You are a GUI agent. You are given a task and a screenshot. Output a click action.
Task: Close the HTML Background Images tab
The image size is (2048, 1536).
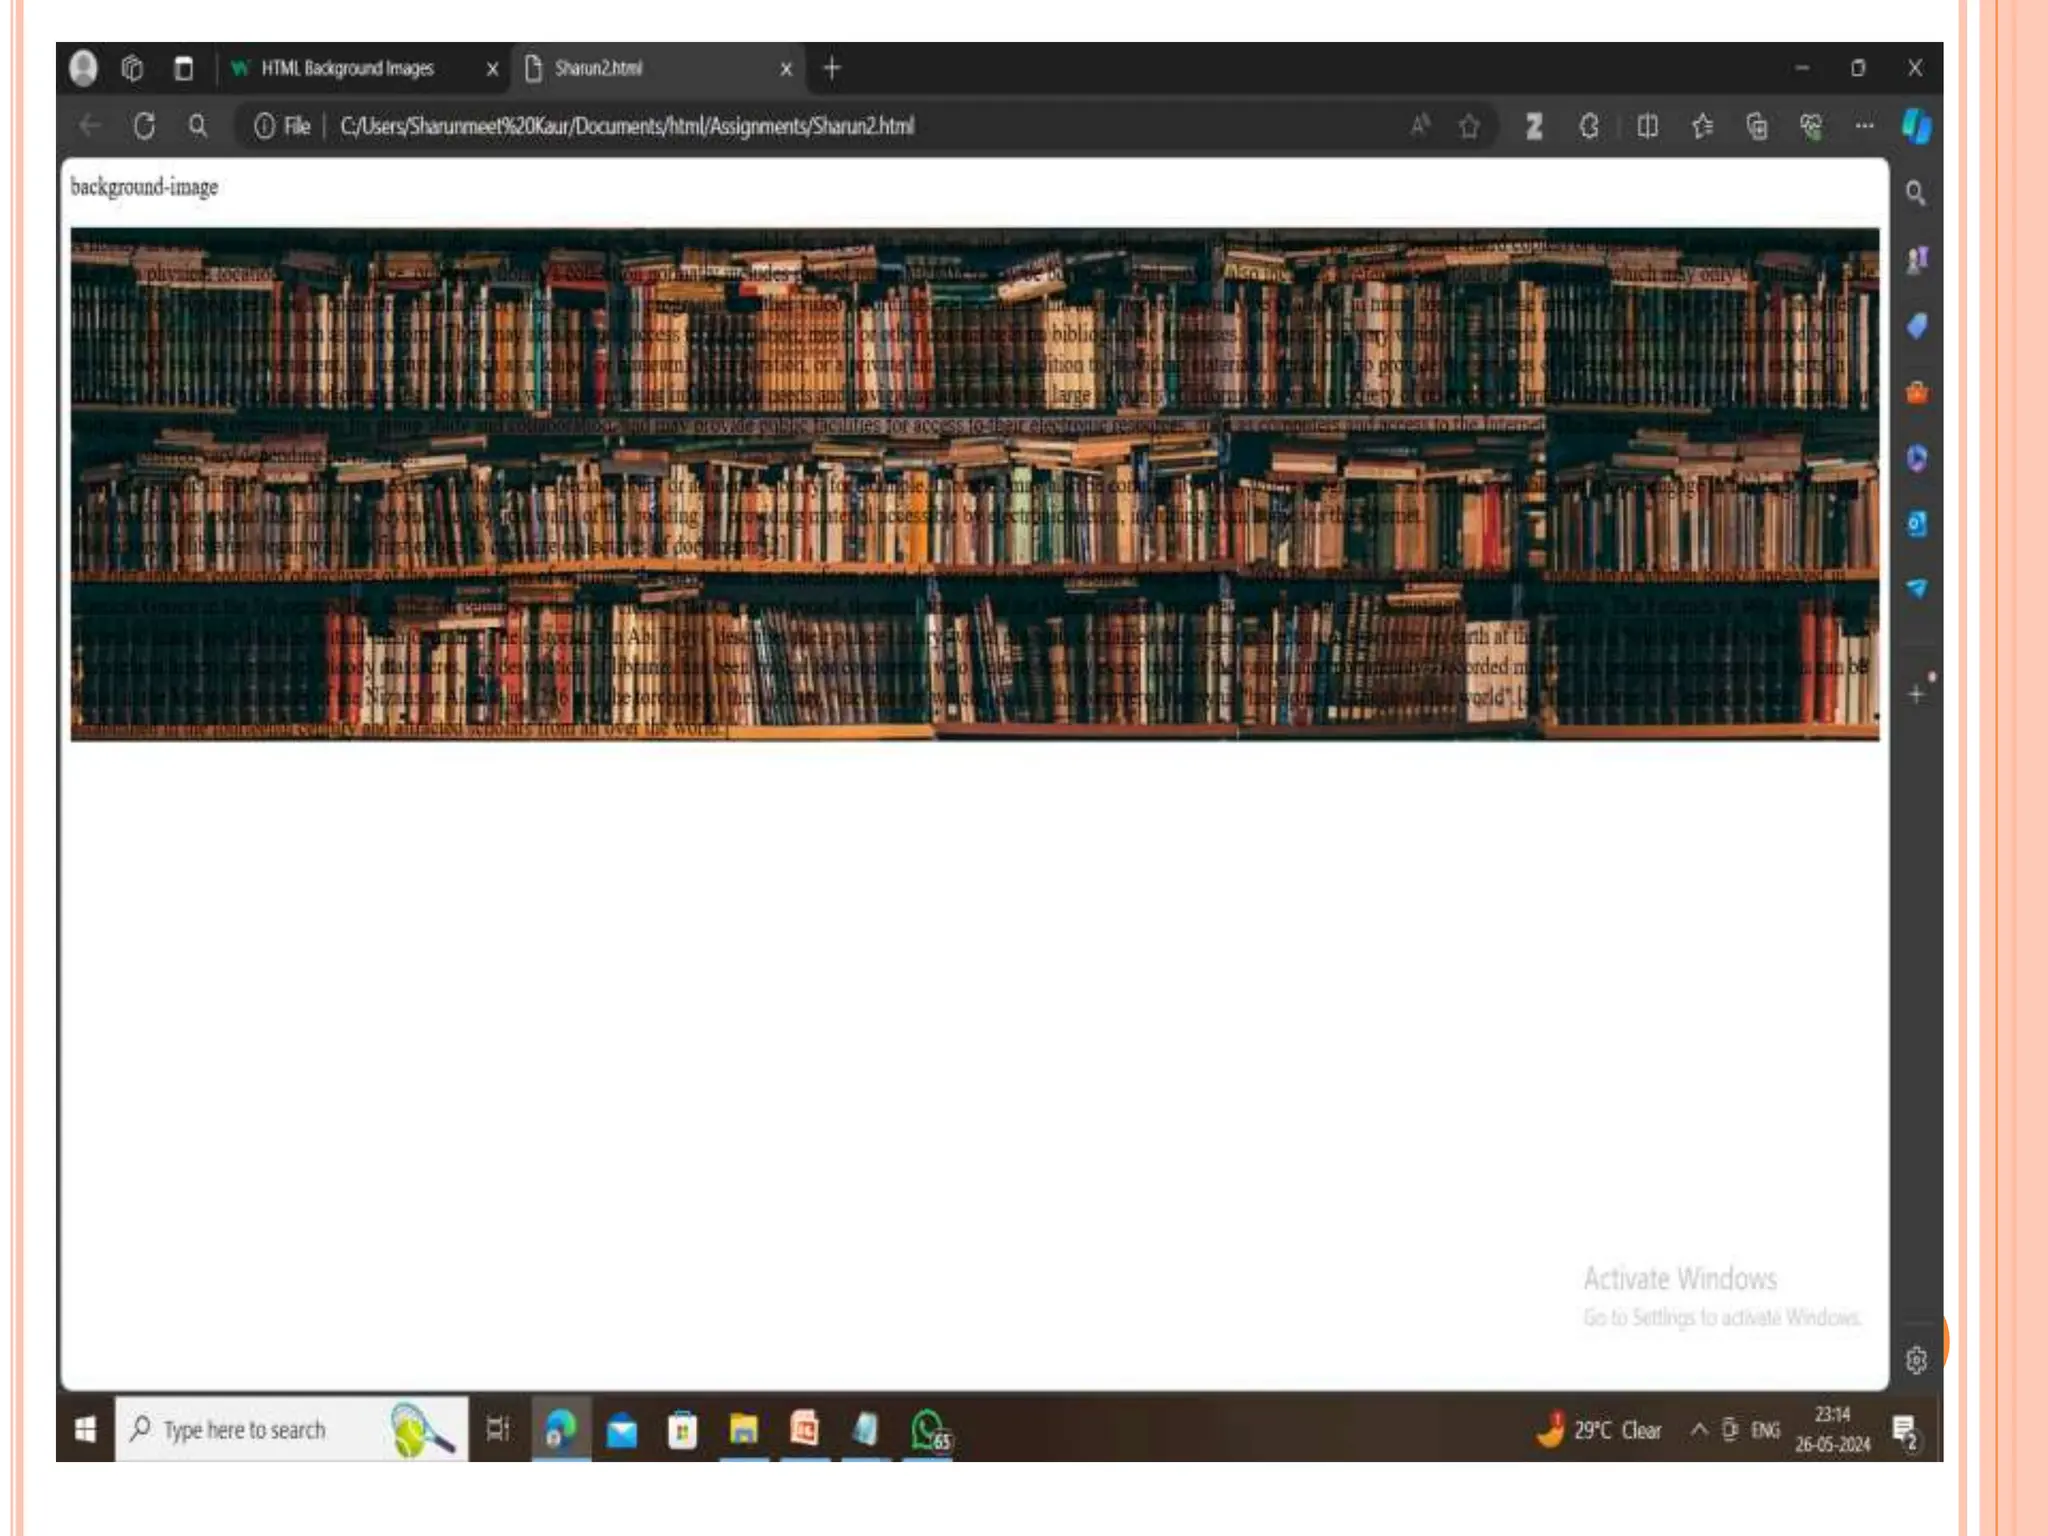tap(492, 69)
